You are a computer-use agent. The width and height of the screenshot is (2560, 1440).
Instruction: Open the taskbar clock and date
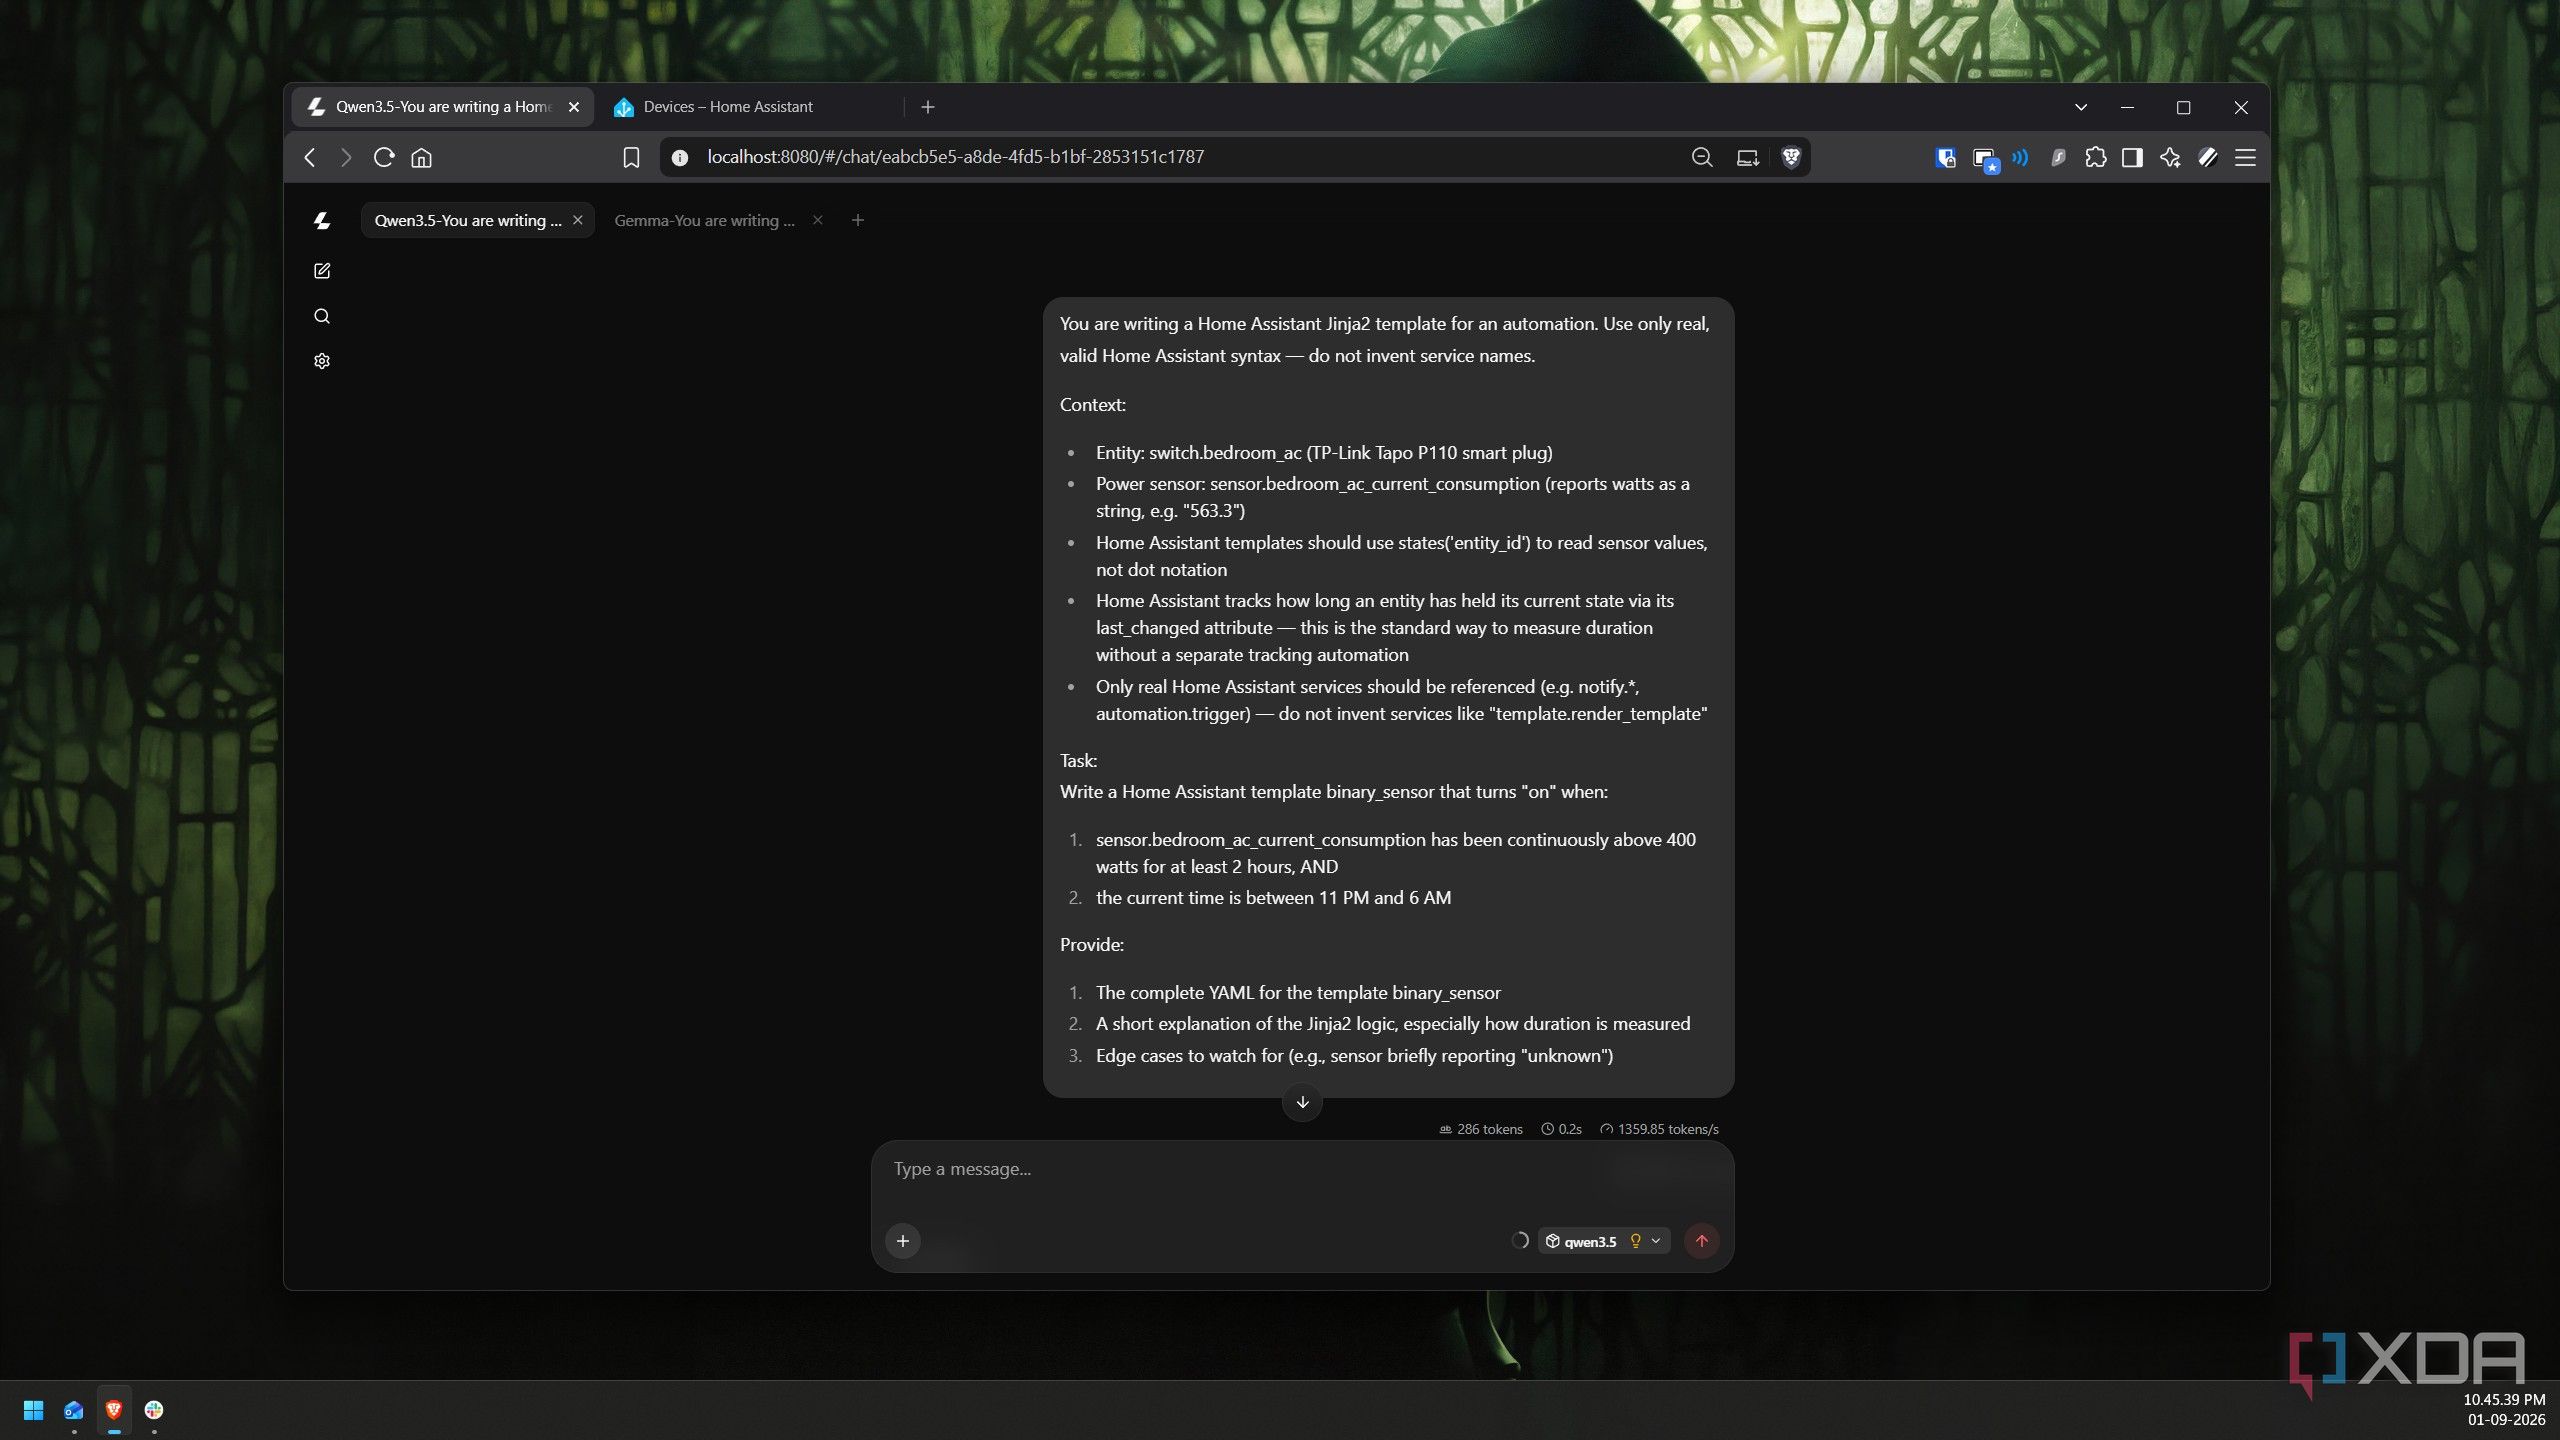(2505, 1410)
